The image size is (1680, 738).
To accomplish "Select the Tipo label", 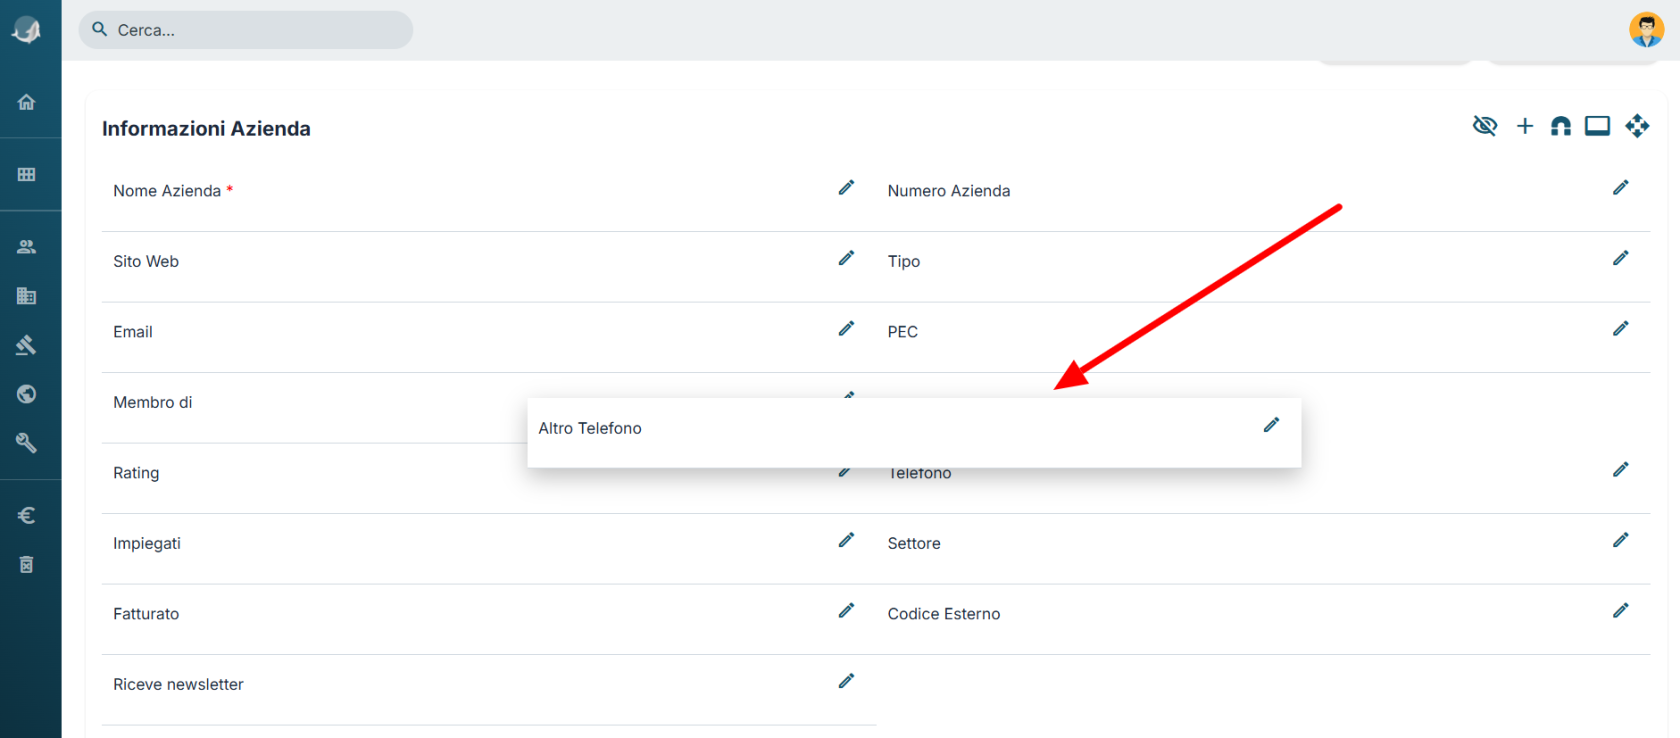I will pyautogui.click(x=904, y=261).
